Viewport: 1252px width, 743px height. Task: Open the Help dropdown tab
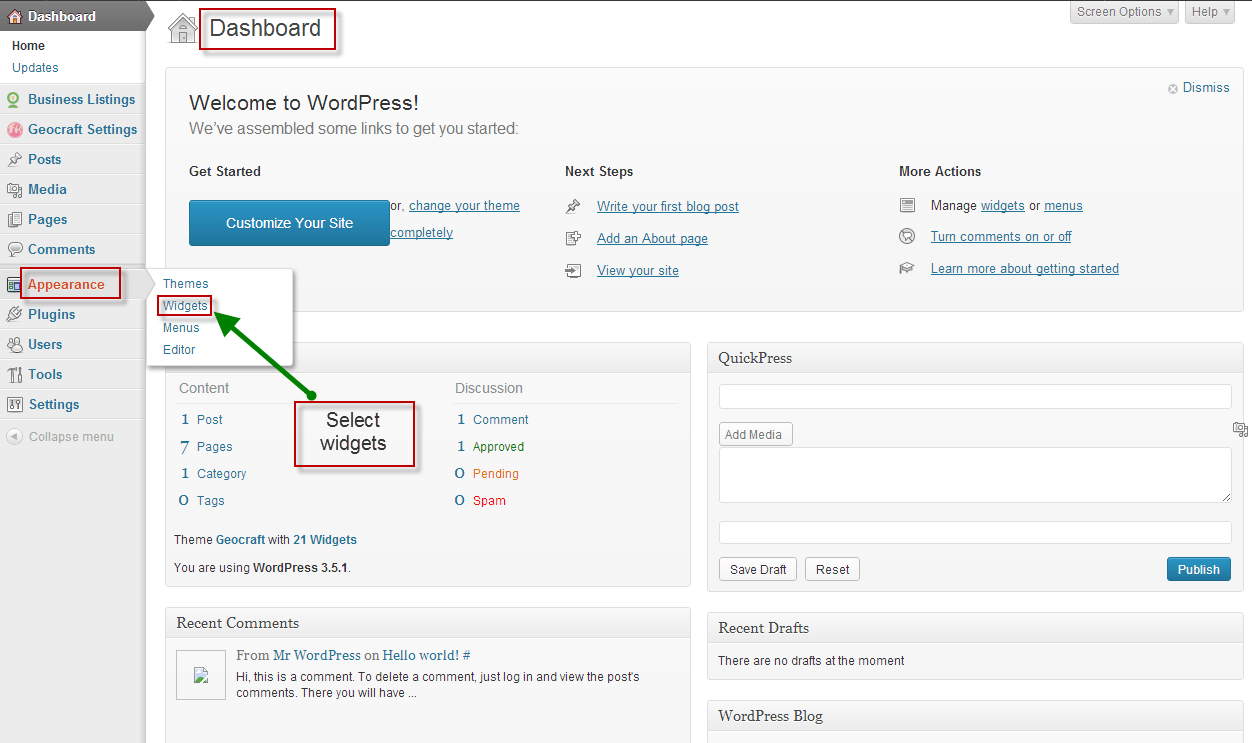tap(1210, 12)
